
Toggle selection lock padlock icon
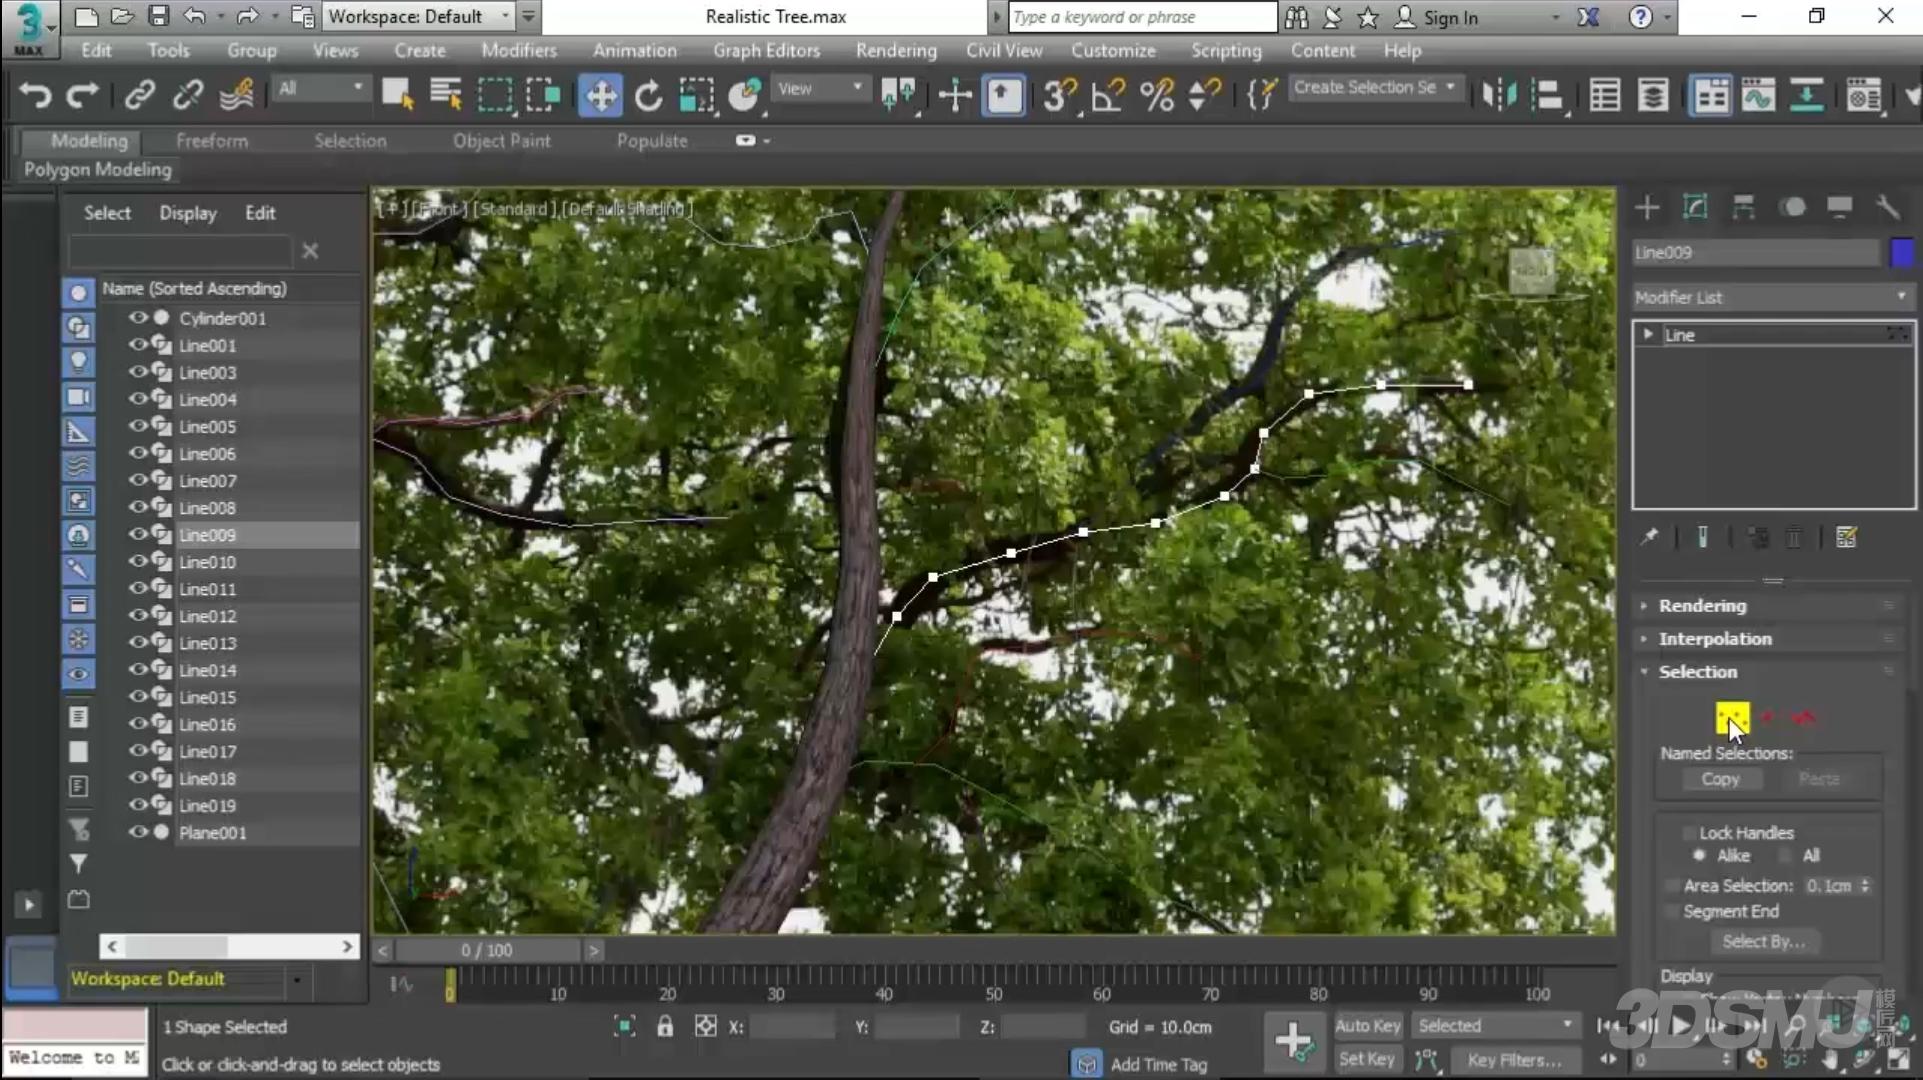pos(665,1026)
